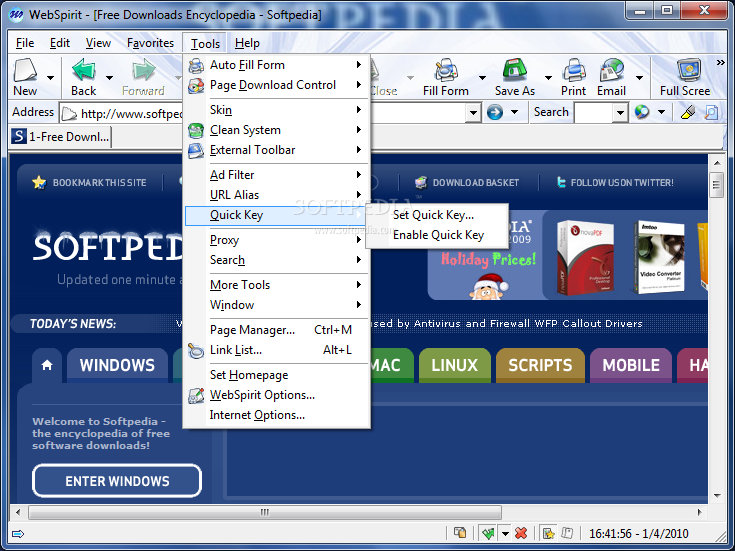
Task: Open the Back history dropdown arrow
Action: pos(109,77)
